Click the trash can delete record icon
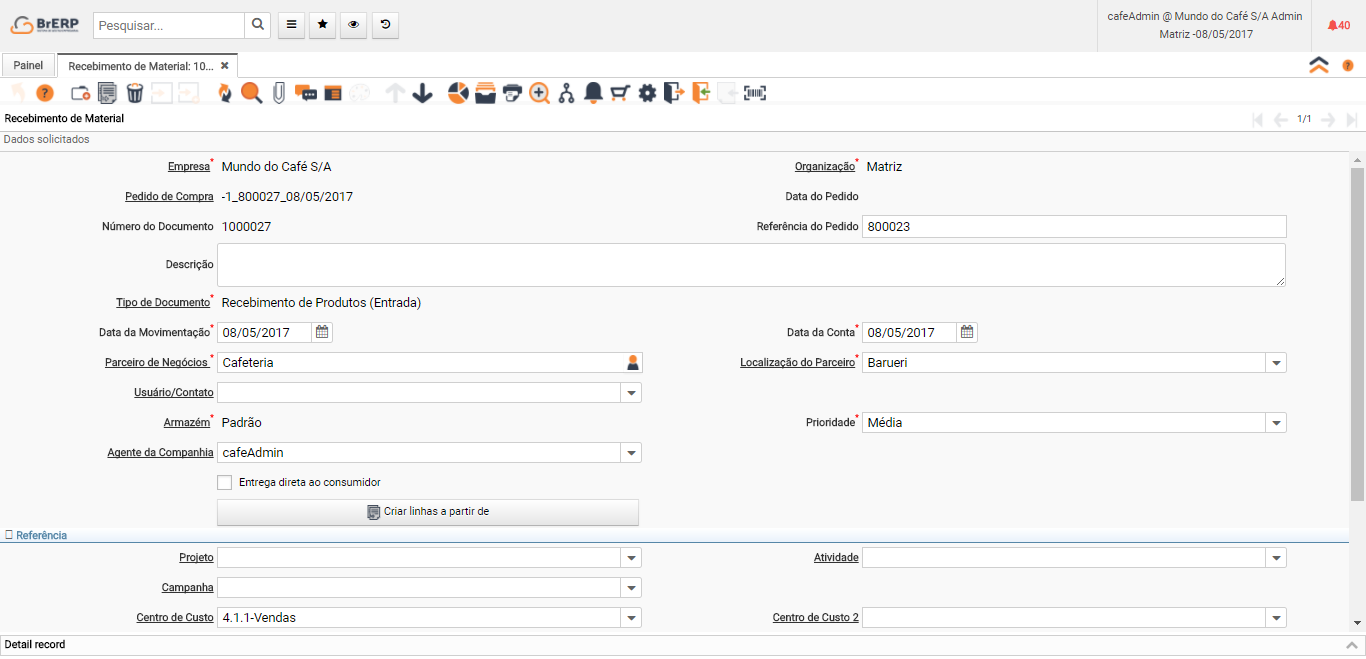This screenshot has width=1366, height=659. (x=134, y=93)
